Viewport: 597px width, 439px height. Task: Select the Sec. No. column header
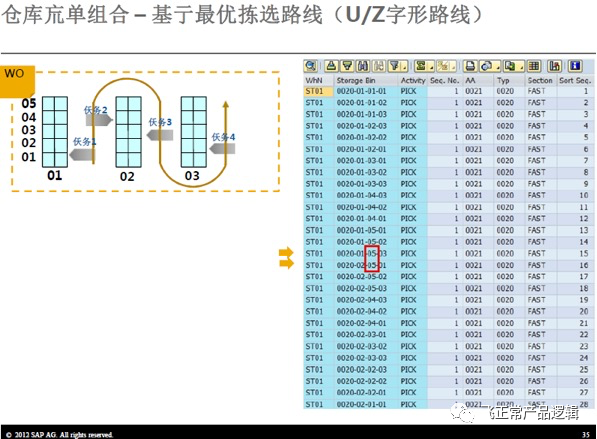coord(444,80)
